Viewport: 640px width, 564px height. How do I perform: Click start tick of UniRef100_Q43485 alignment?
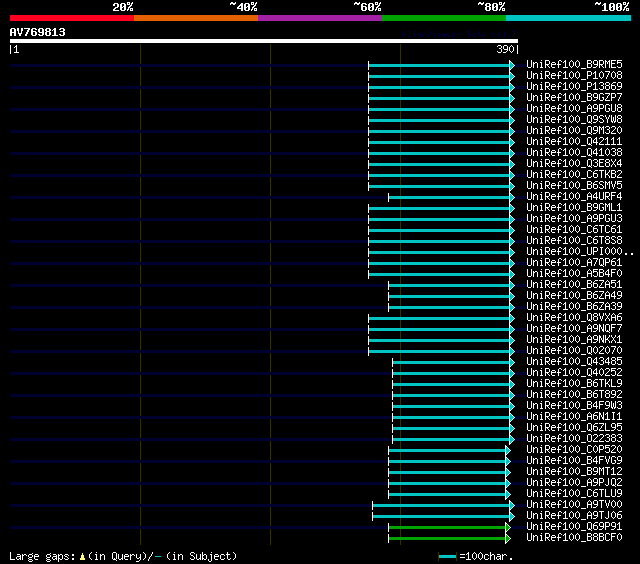393,362
